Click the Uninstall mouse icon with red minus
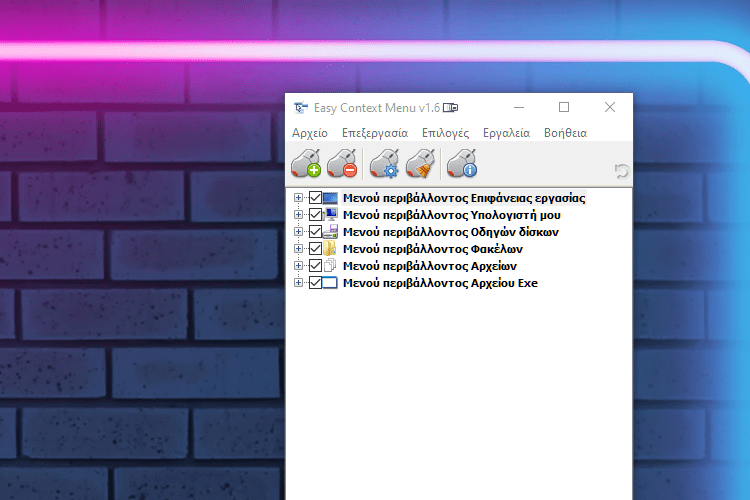The height and width of the screenshot is (500, 750). [x=342, y=163]
